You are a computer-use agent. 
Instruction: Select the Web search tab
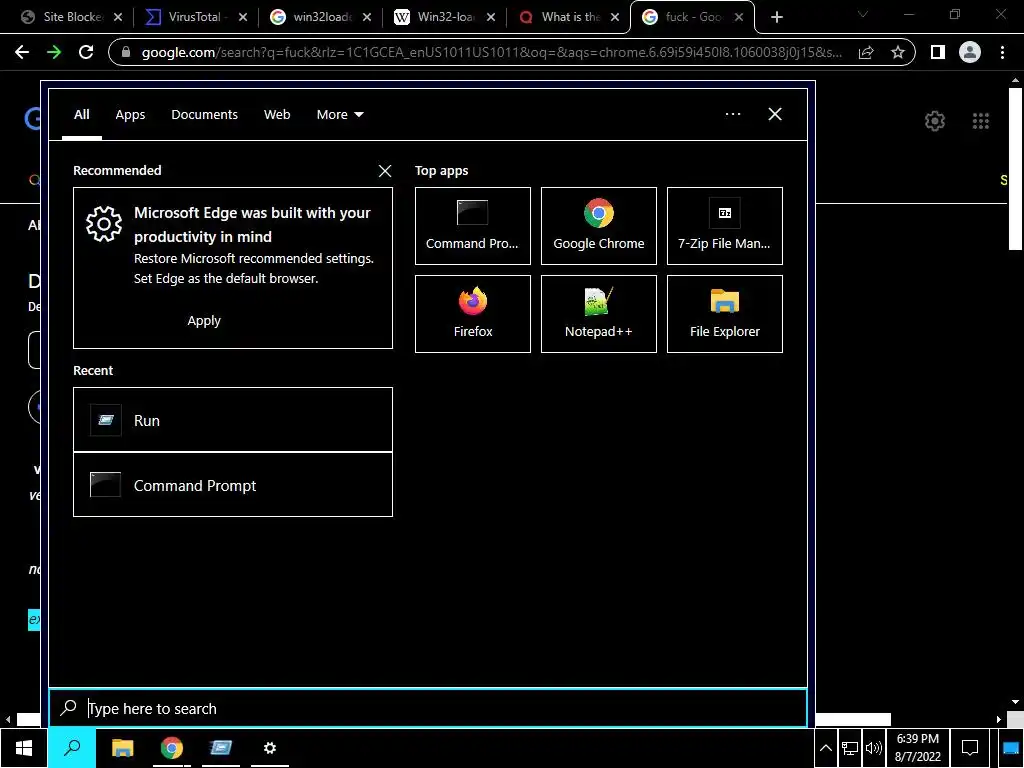(277, 115)
